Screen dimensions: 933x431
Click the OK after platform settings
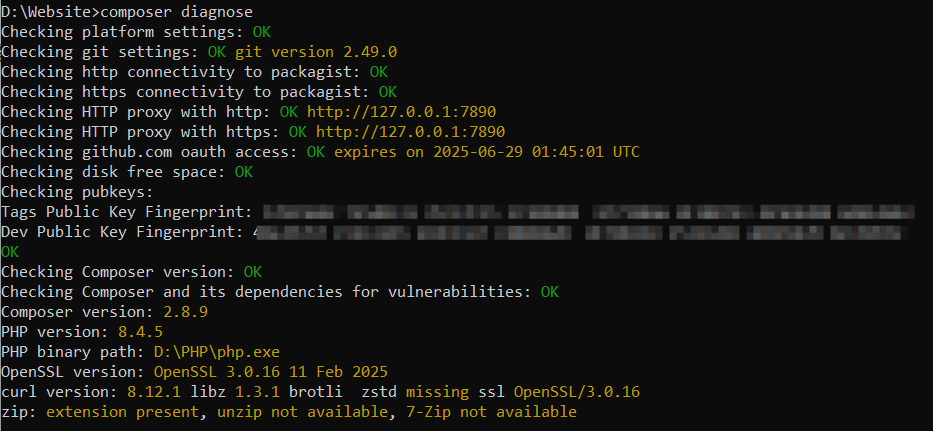[262, 32]
